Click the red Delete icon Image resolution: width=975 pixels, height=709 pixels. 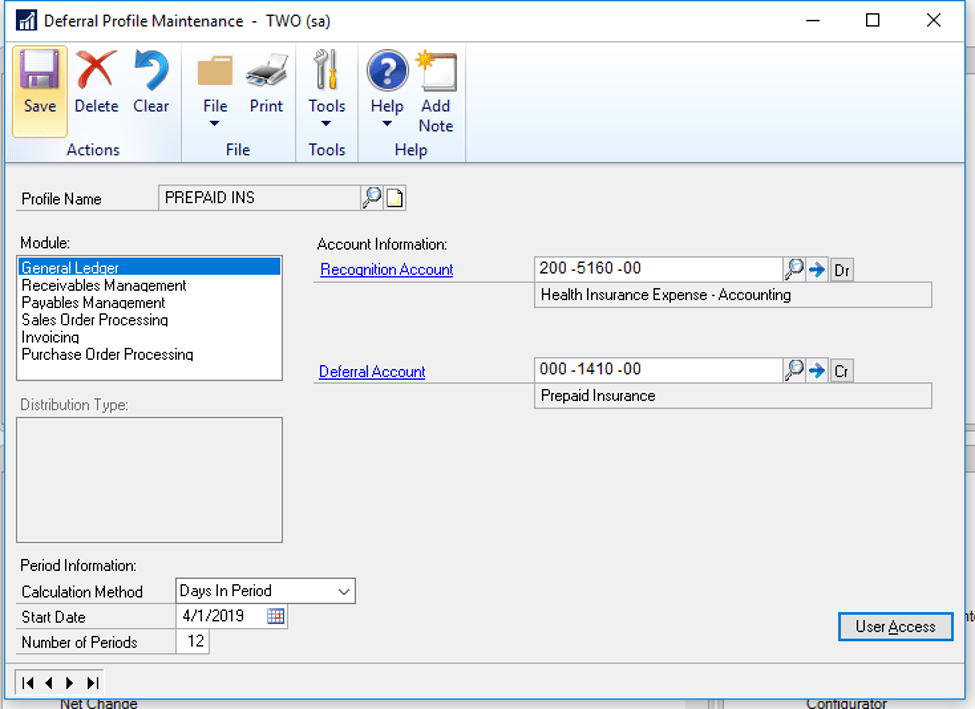[x=96, y=73]
